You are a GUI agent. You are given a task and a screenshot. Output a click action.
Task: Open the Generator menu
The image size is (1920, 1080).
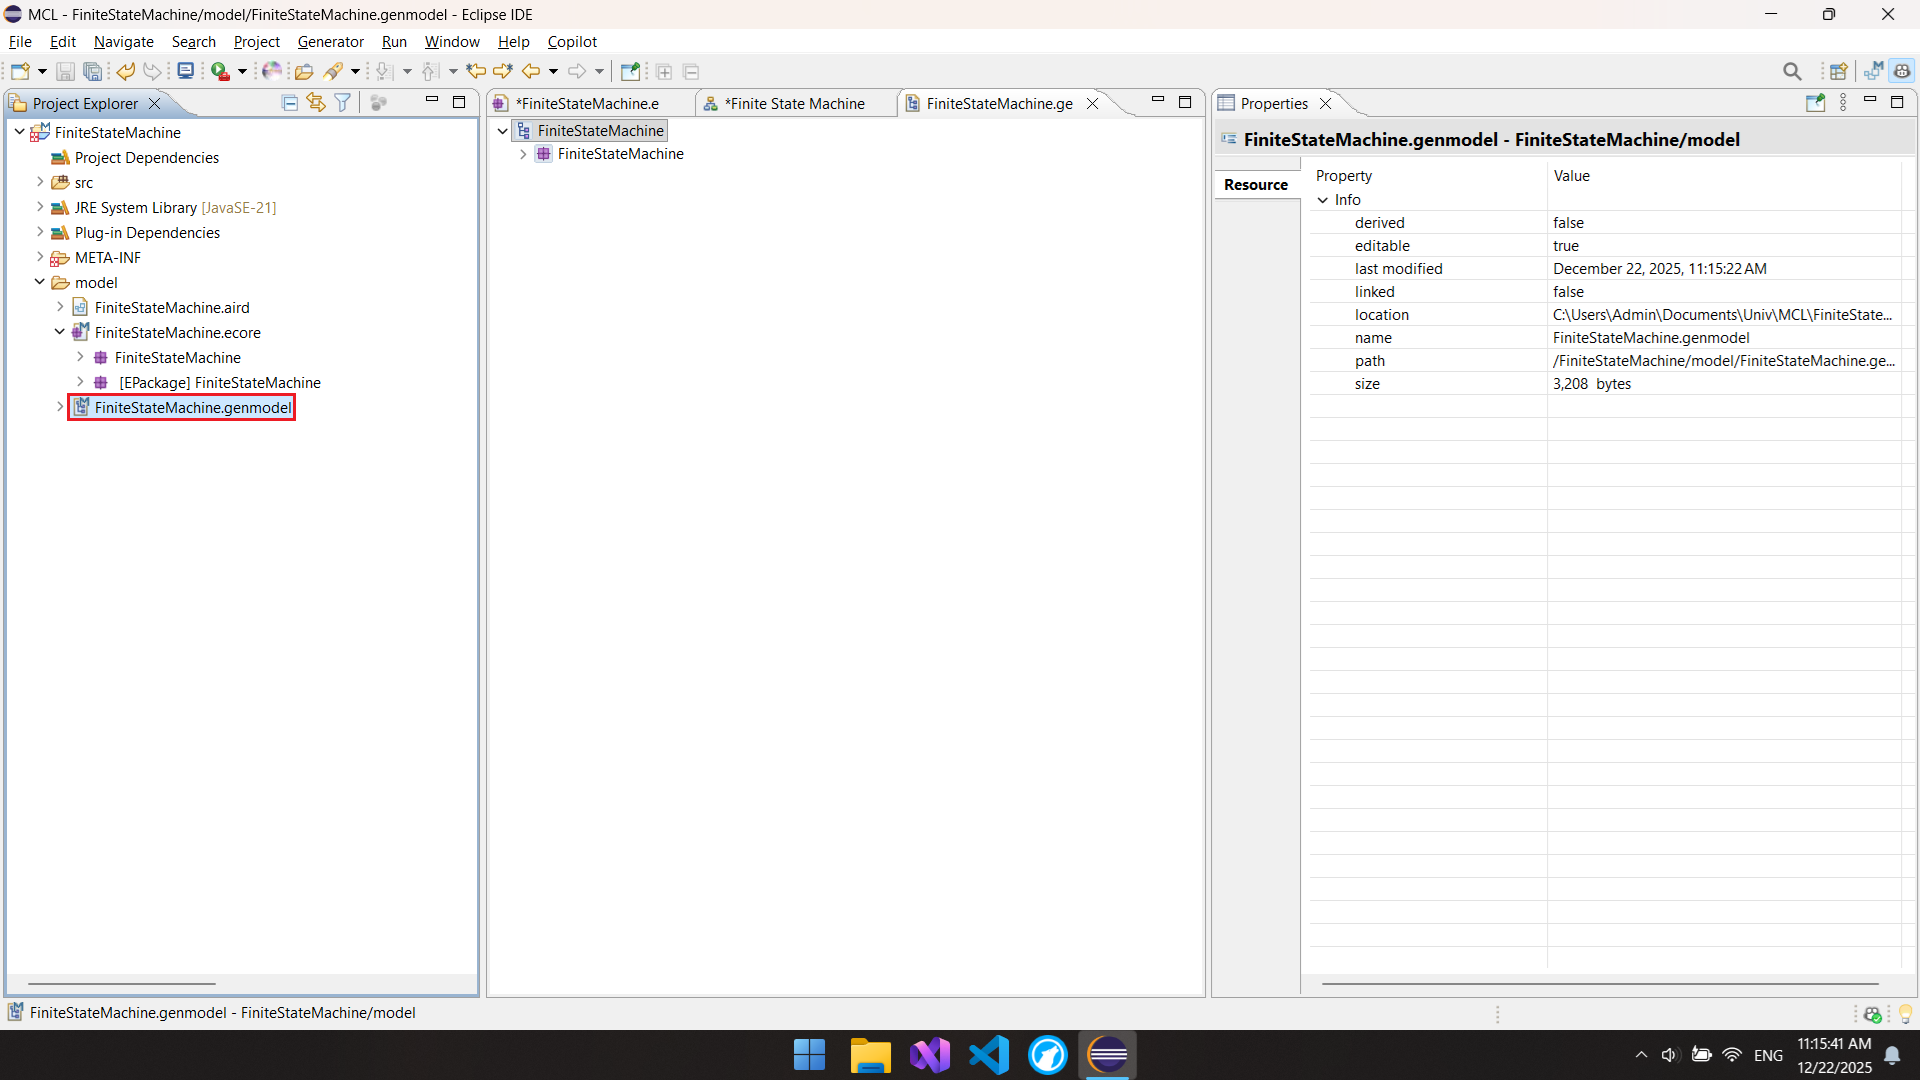click(330, 42)
